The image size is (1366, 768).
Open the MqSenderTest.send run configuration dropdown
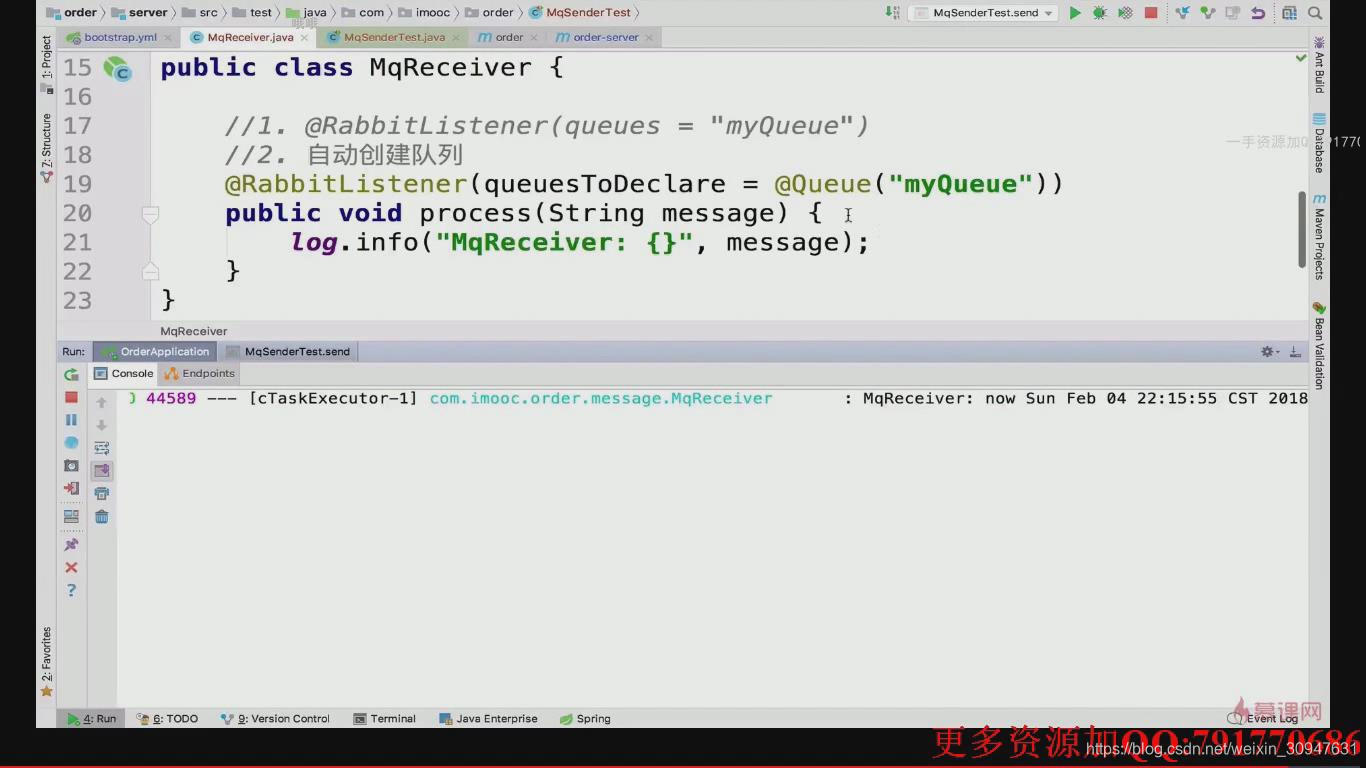click(x=984, y=13)
